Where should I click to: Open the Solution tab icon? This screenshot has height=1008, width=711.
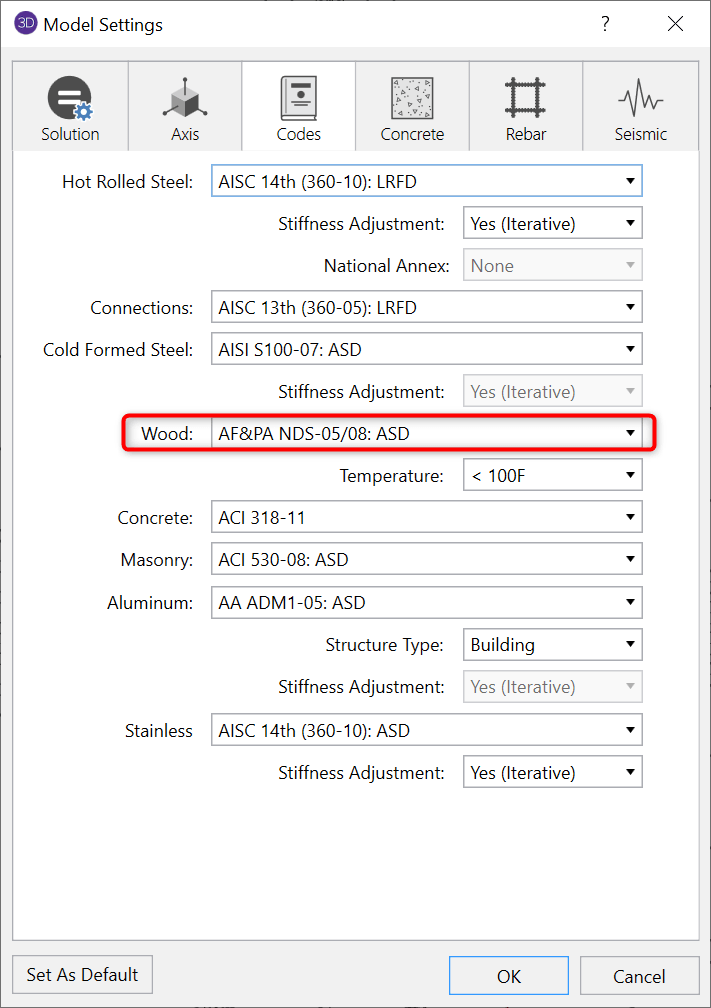point(70,100)
